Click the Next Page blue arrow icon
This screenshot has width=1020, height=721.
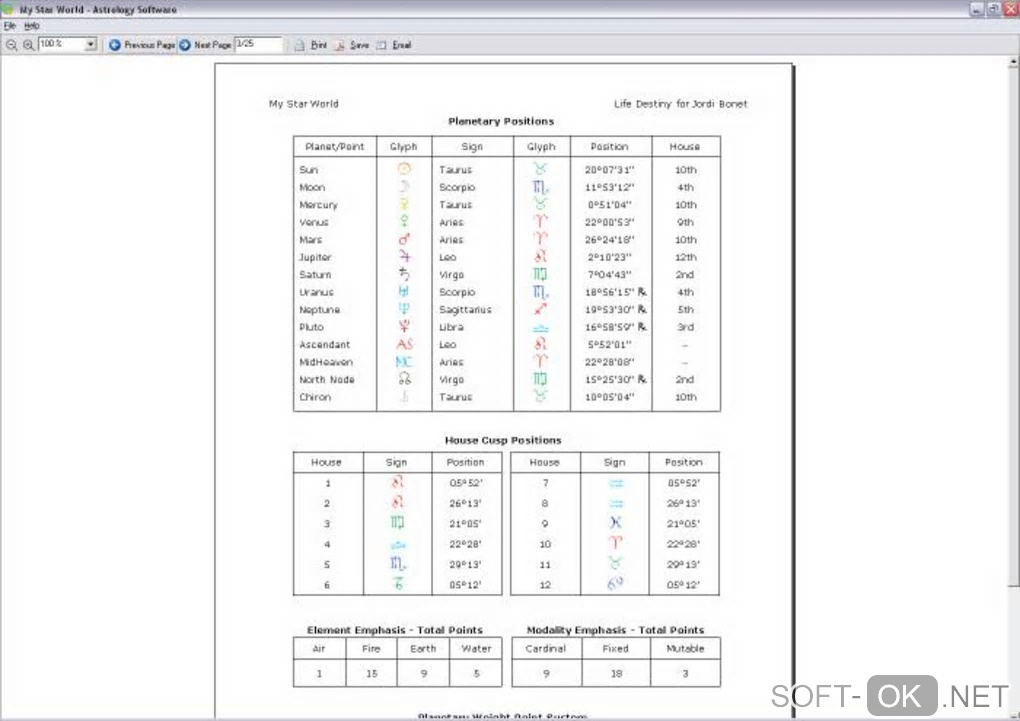pos(185,45)
